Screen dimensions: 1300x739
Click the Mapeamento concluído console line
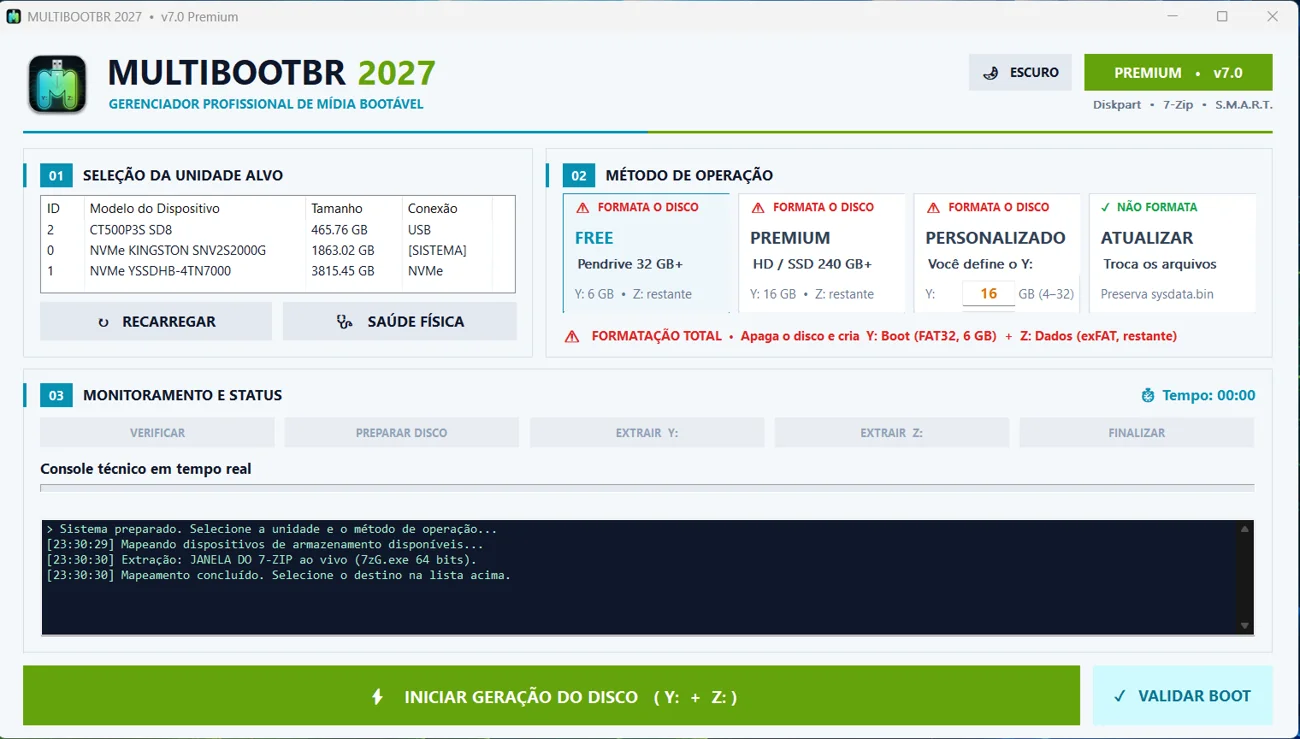279,575
